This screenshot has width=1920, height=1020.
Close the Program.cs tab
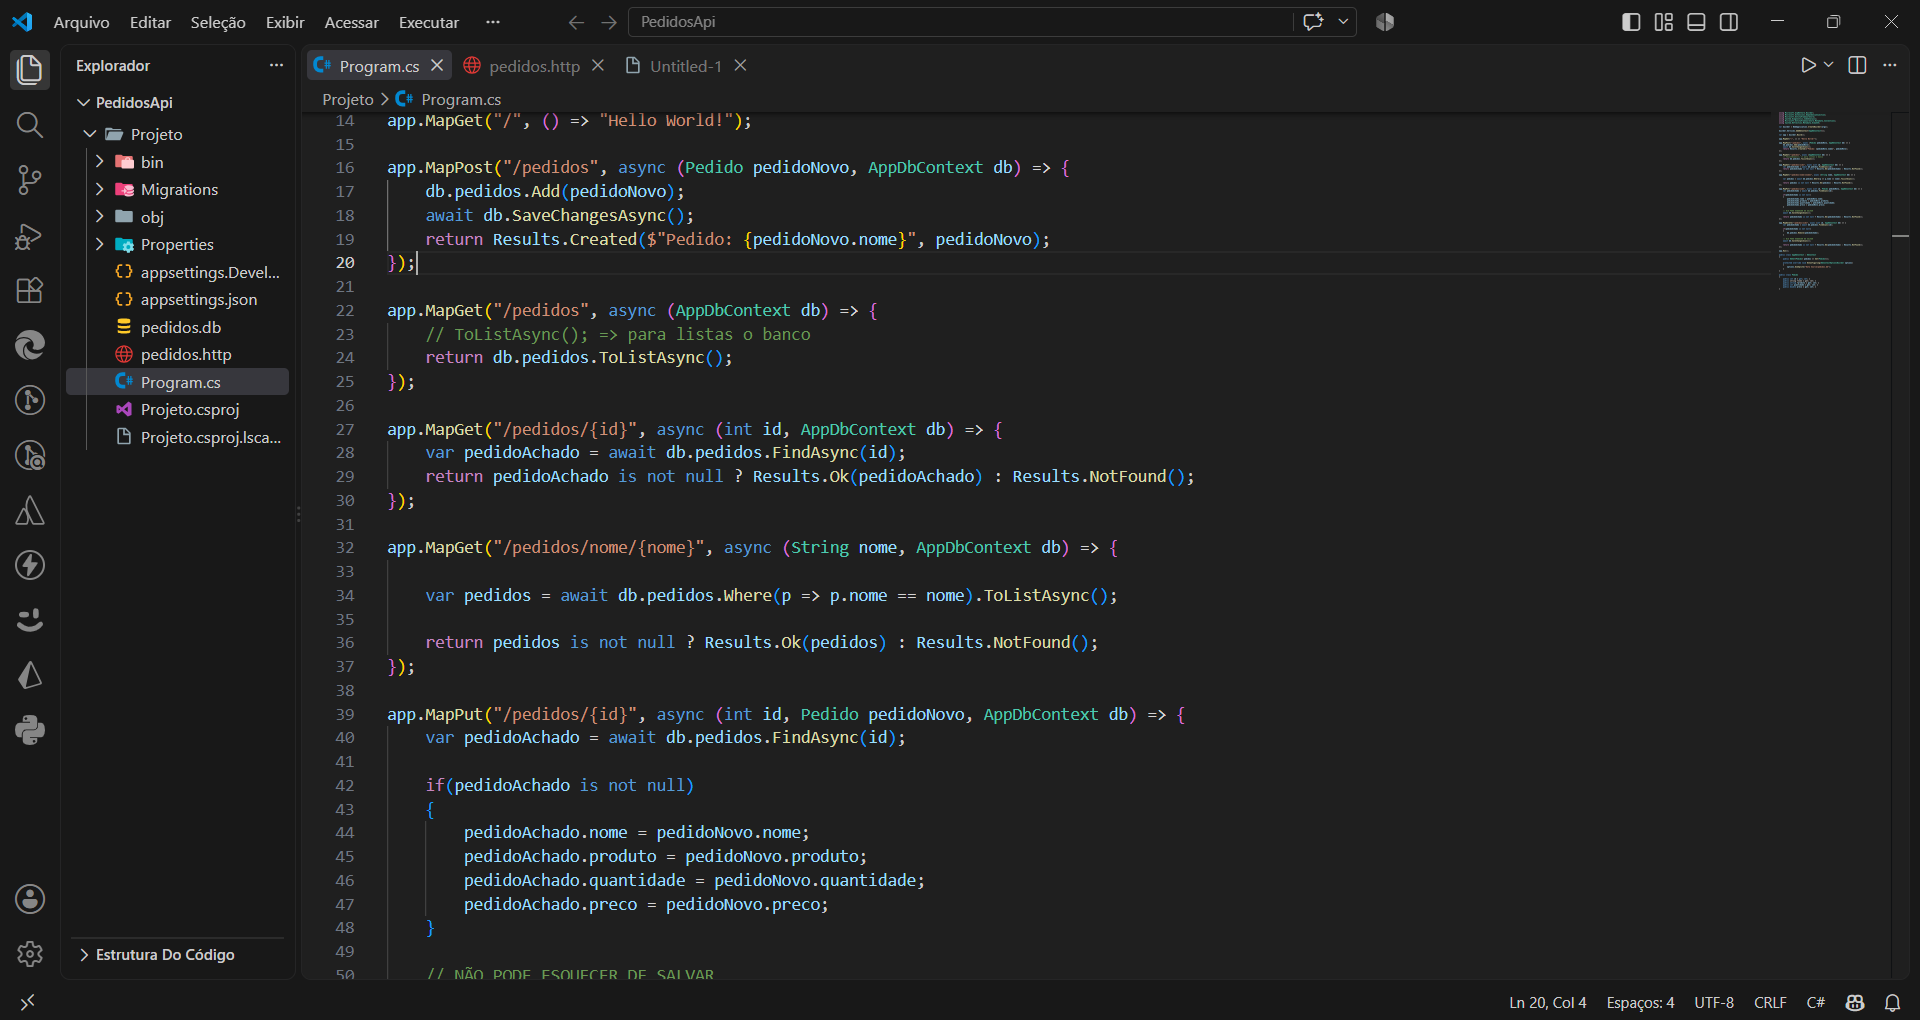pos(437,65)
